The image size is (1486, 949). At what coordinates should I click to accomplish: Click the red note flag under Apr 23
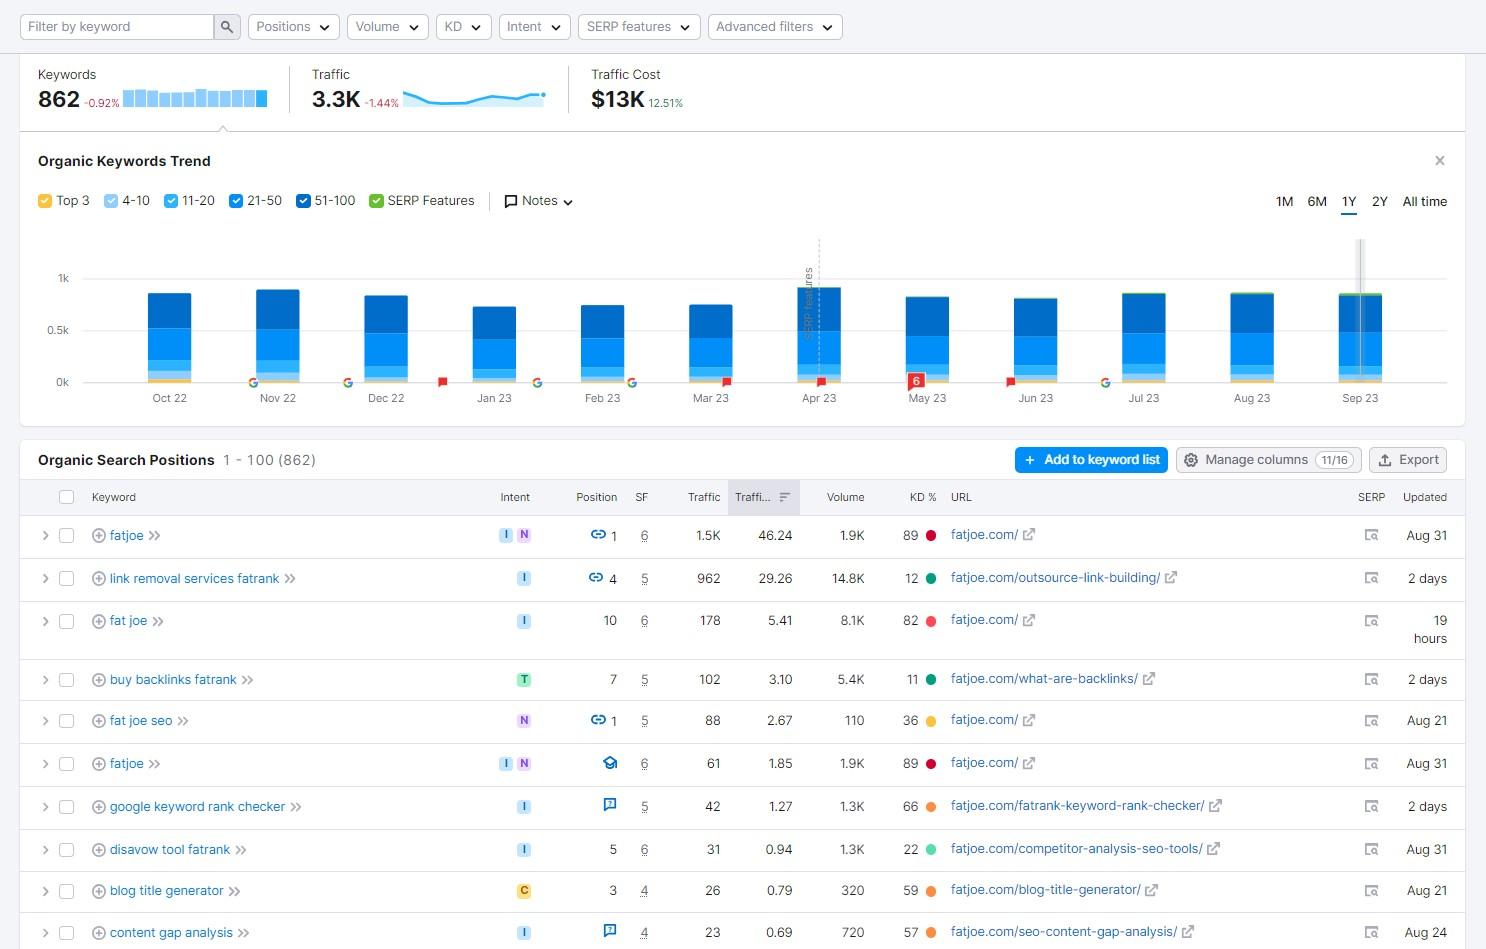click(821, 382)
